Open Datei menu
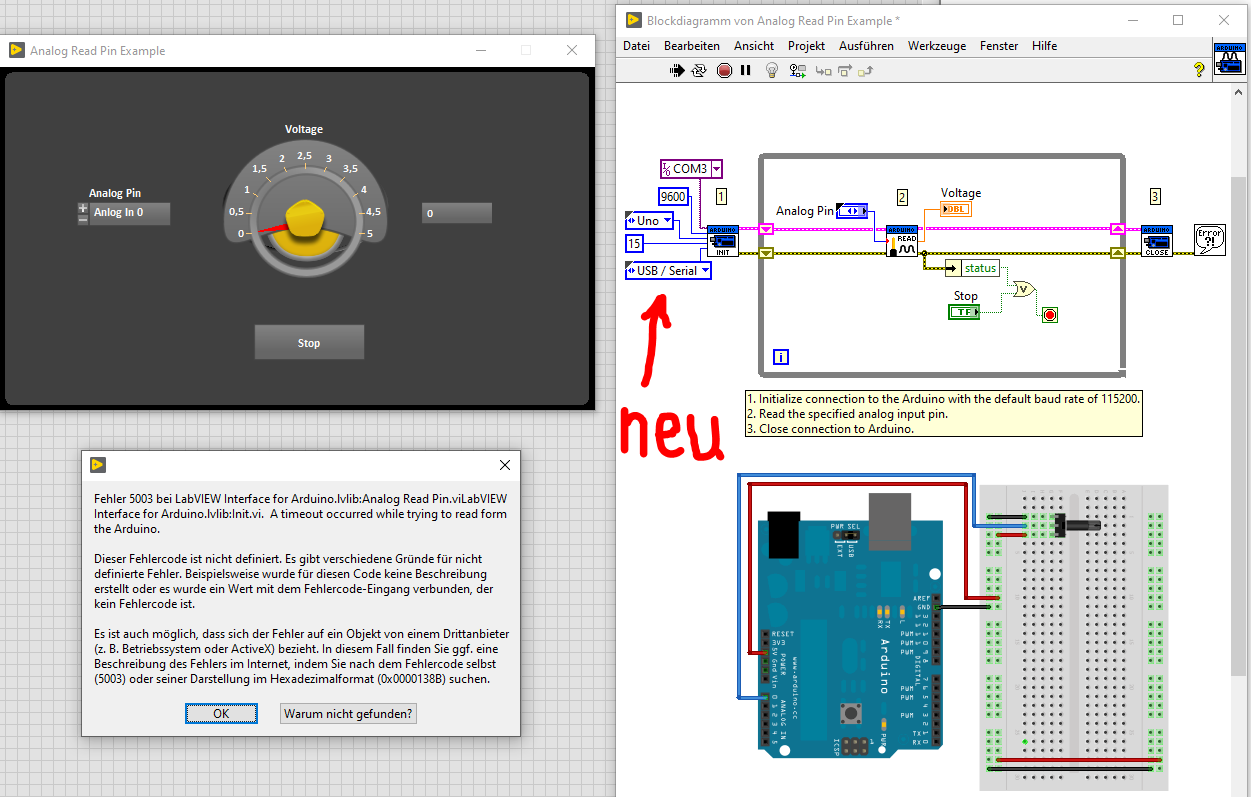The image size is (1251, 797). 636,46
